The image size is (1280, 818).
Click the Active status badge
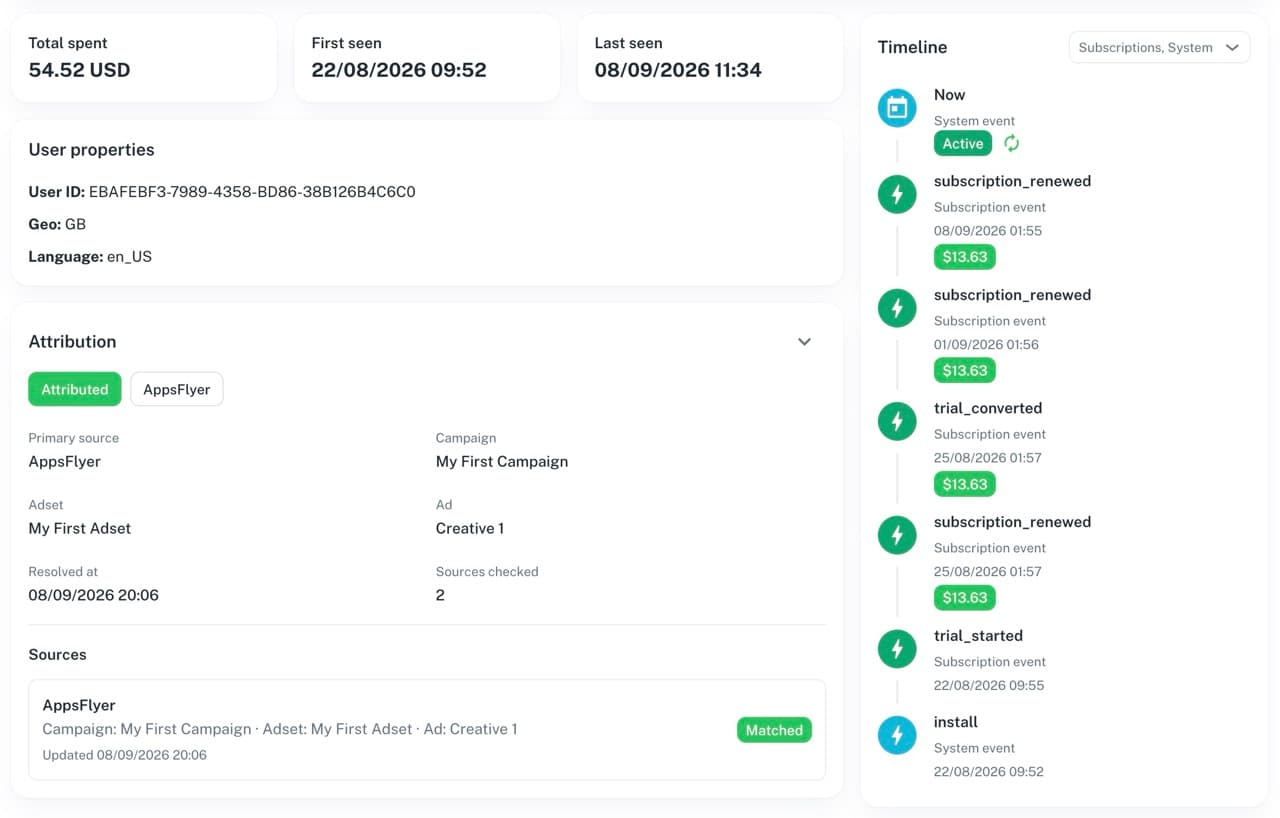963,143
